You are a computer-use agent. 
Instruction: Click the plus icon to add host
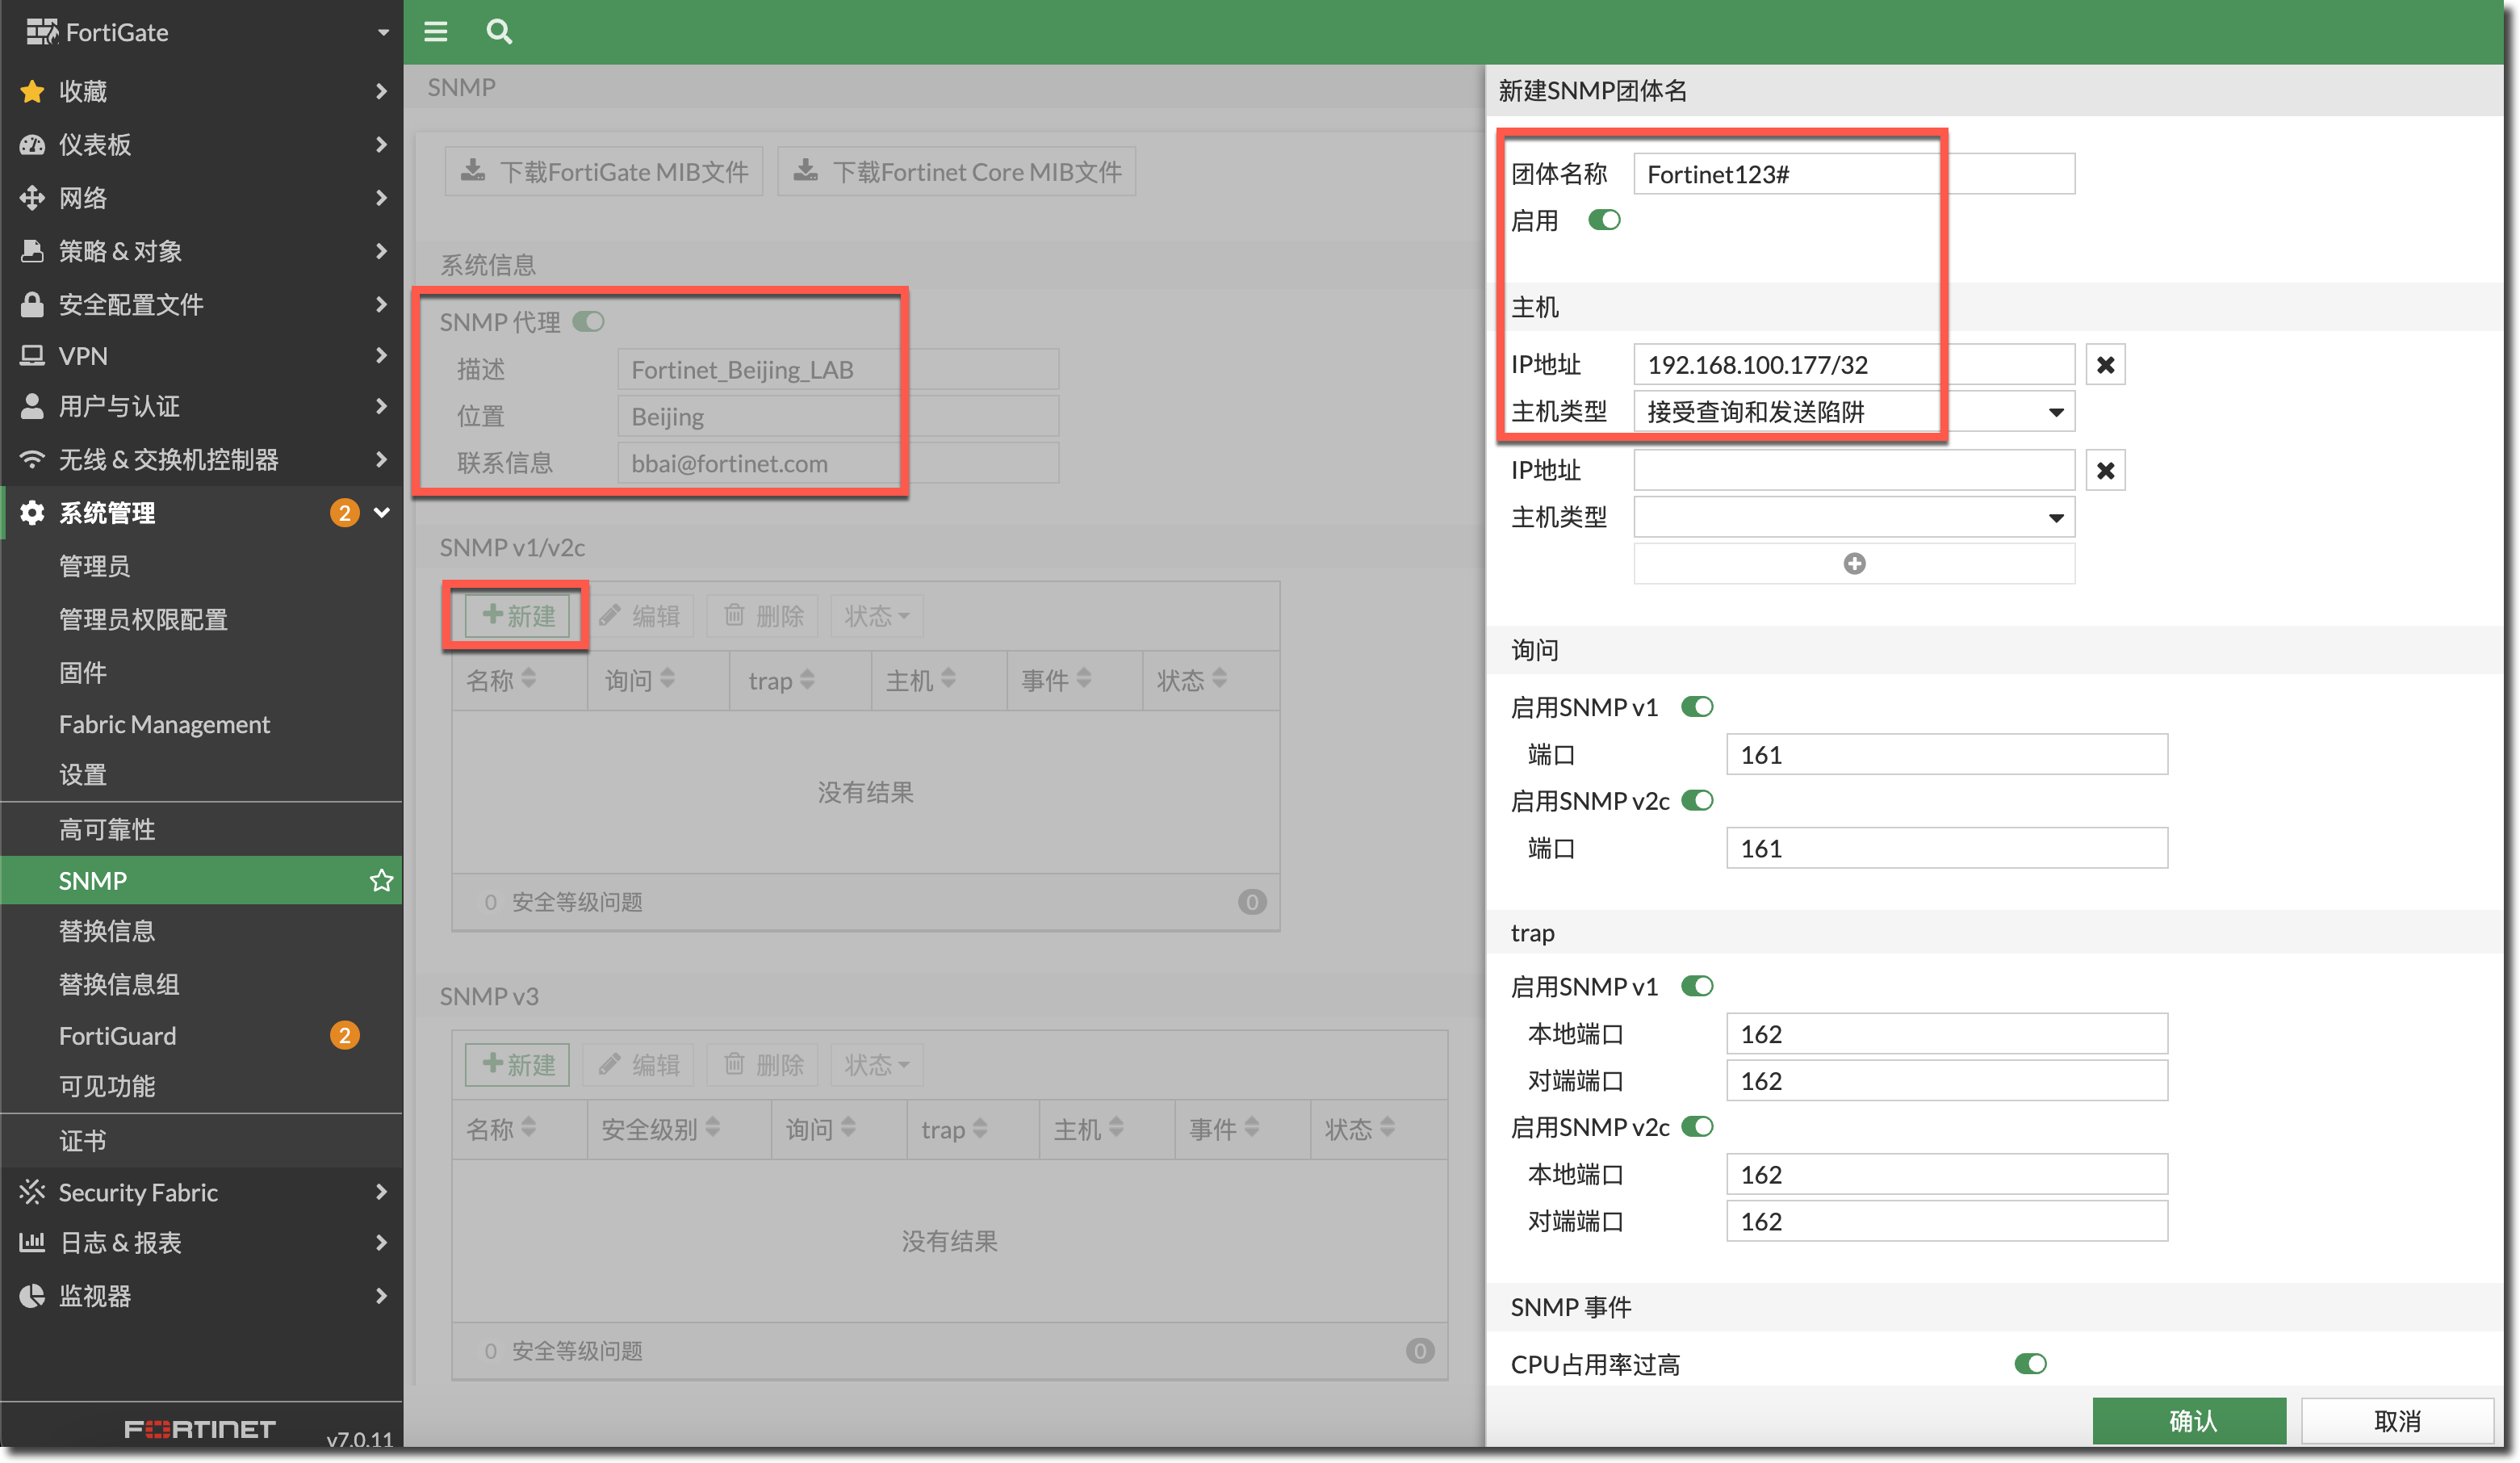(1853, 564)
